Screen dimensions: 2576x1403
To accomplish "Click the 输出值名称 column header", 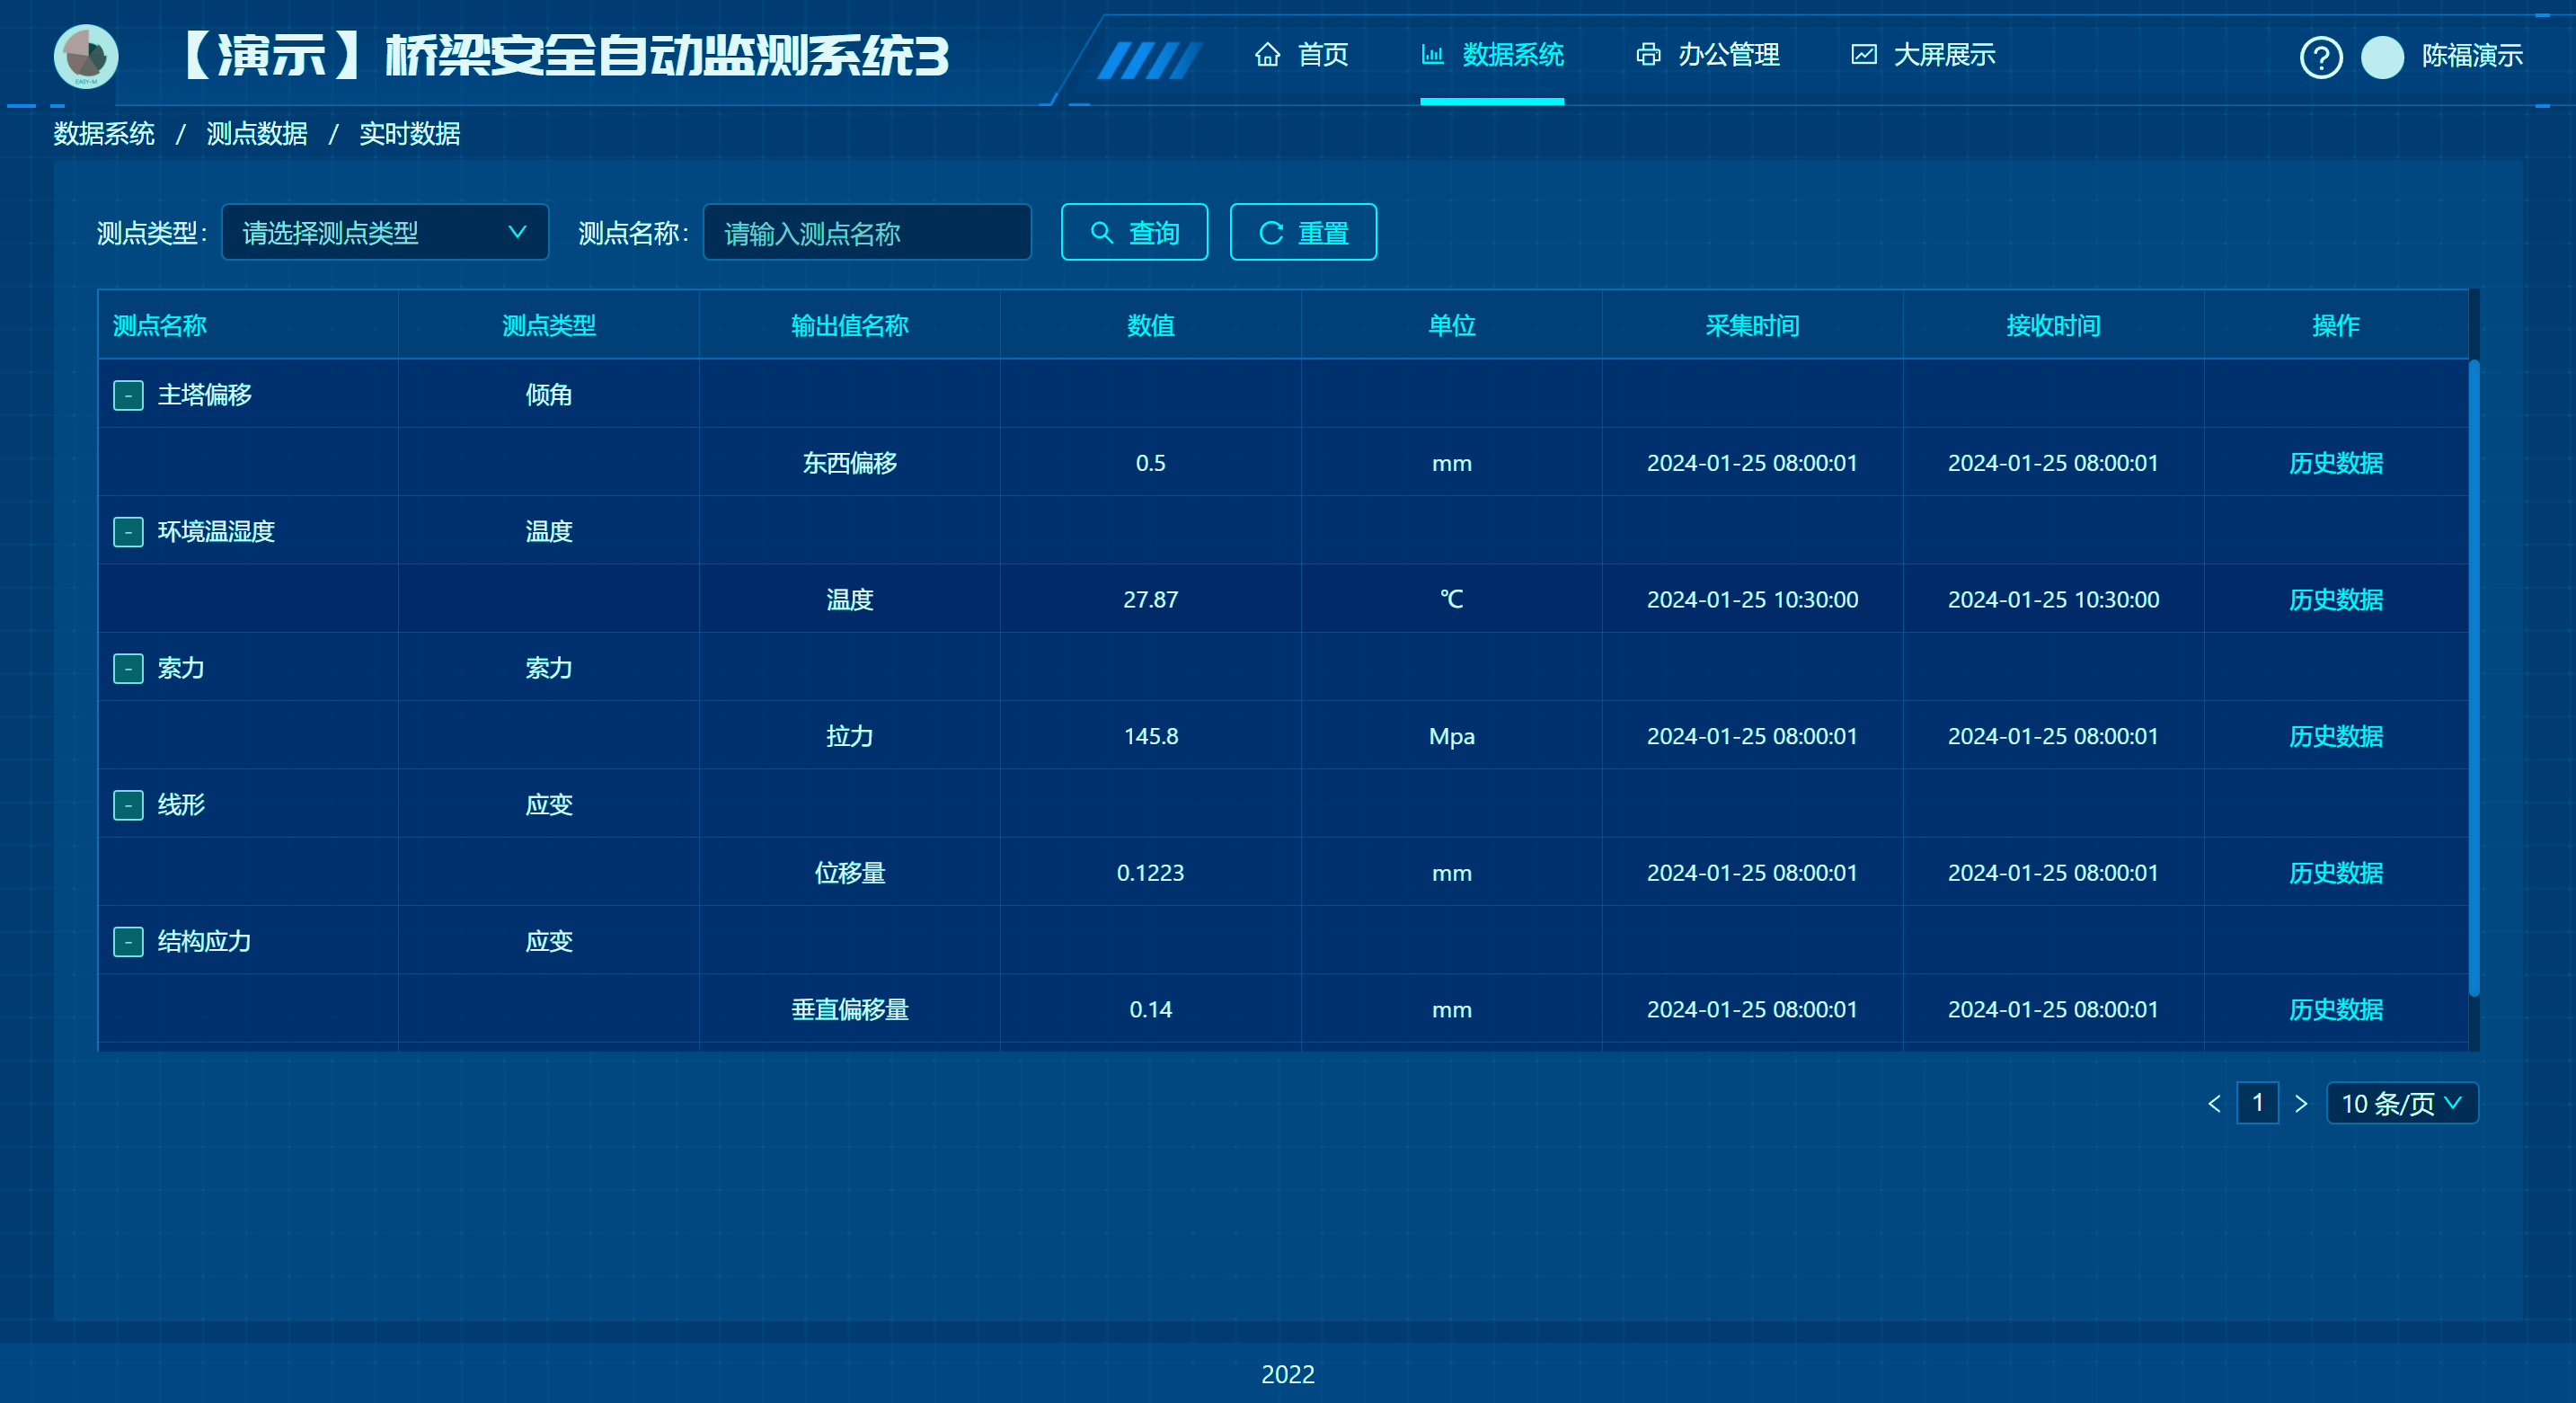I will click(x=850, y=326).
